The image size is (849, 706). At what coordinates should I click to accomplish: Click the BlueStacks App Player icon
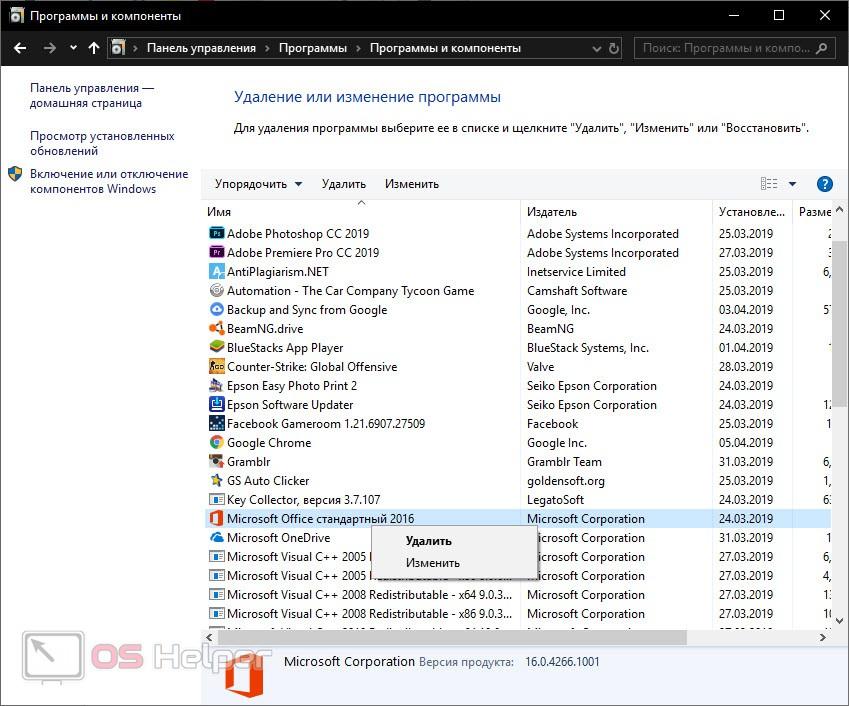pos(217,347)
